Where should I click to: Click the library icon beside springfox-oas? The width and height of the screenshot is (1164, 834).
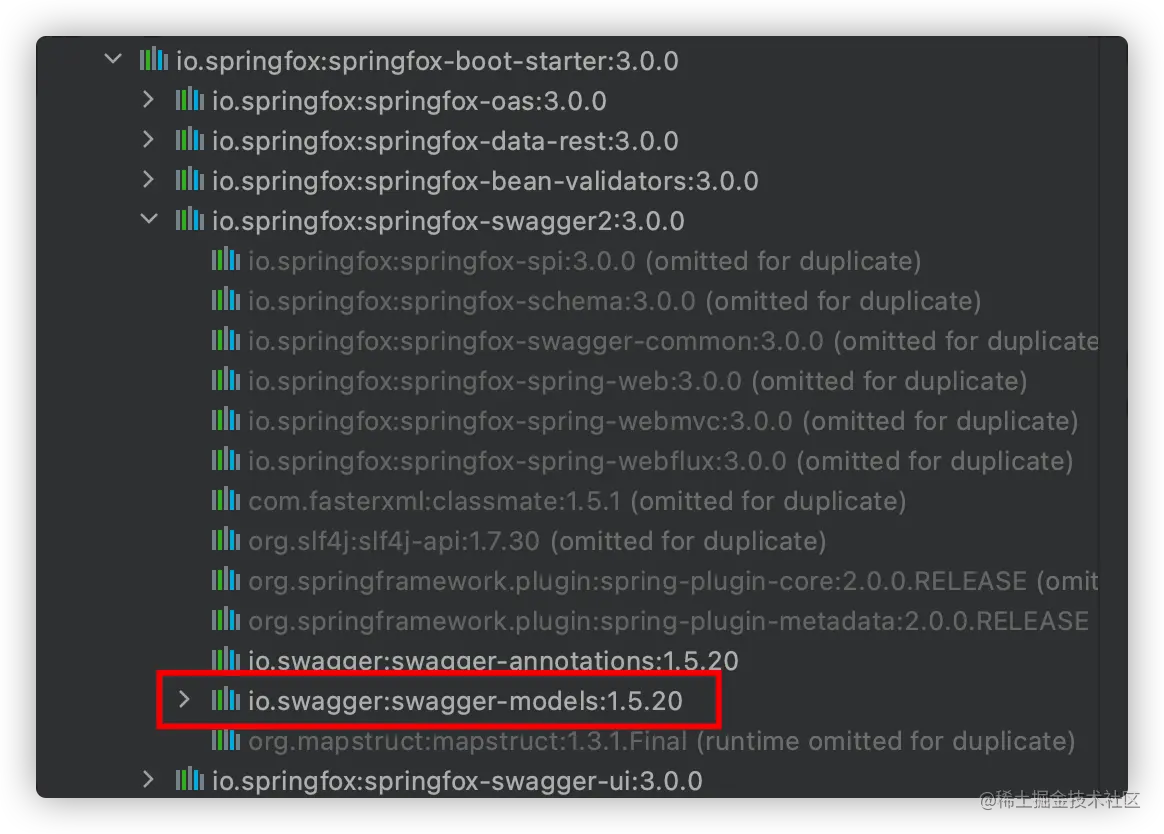pyautogui.click(x=189, y=100)
